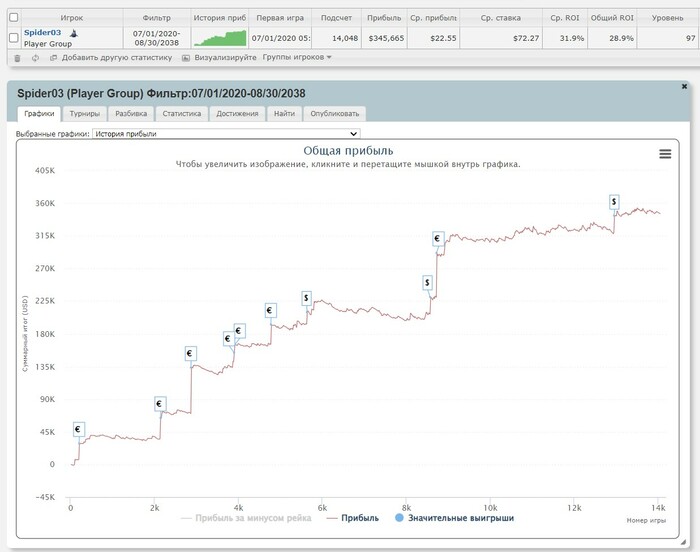
Task: Open the Разбивка tab
Action: [131, 113]
